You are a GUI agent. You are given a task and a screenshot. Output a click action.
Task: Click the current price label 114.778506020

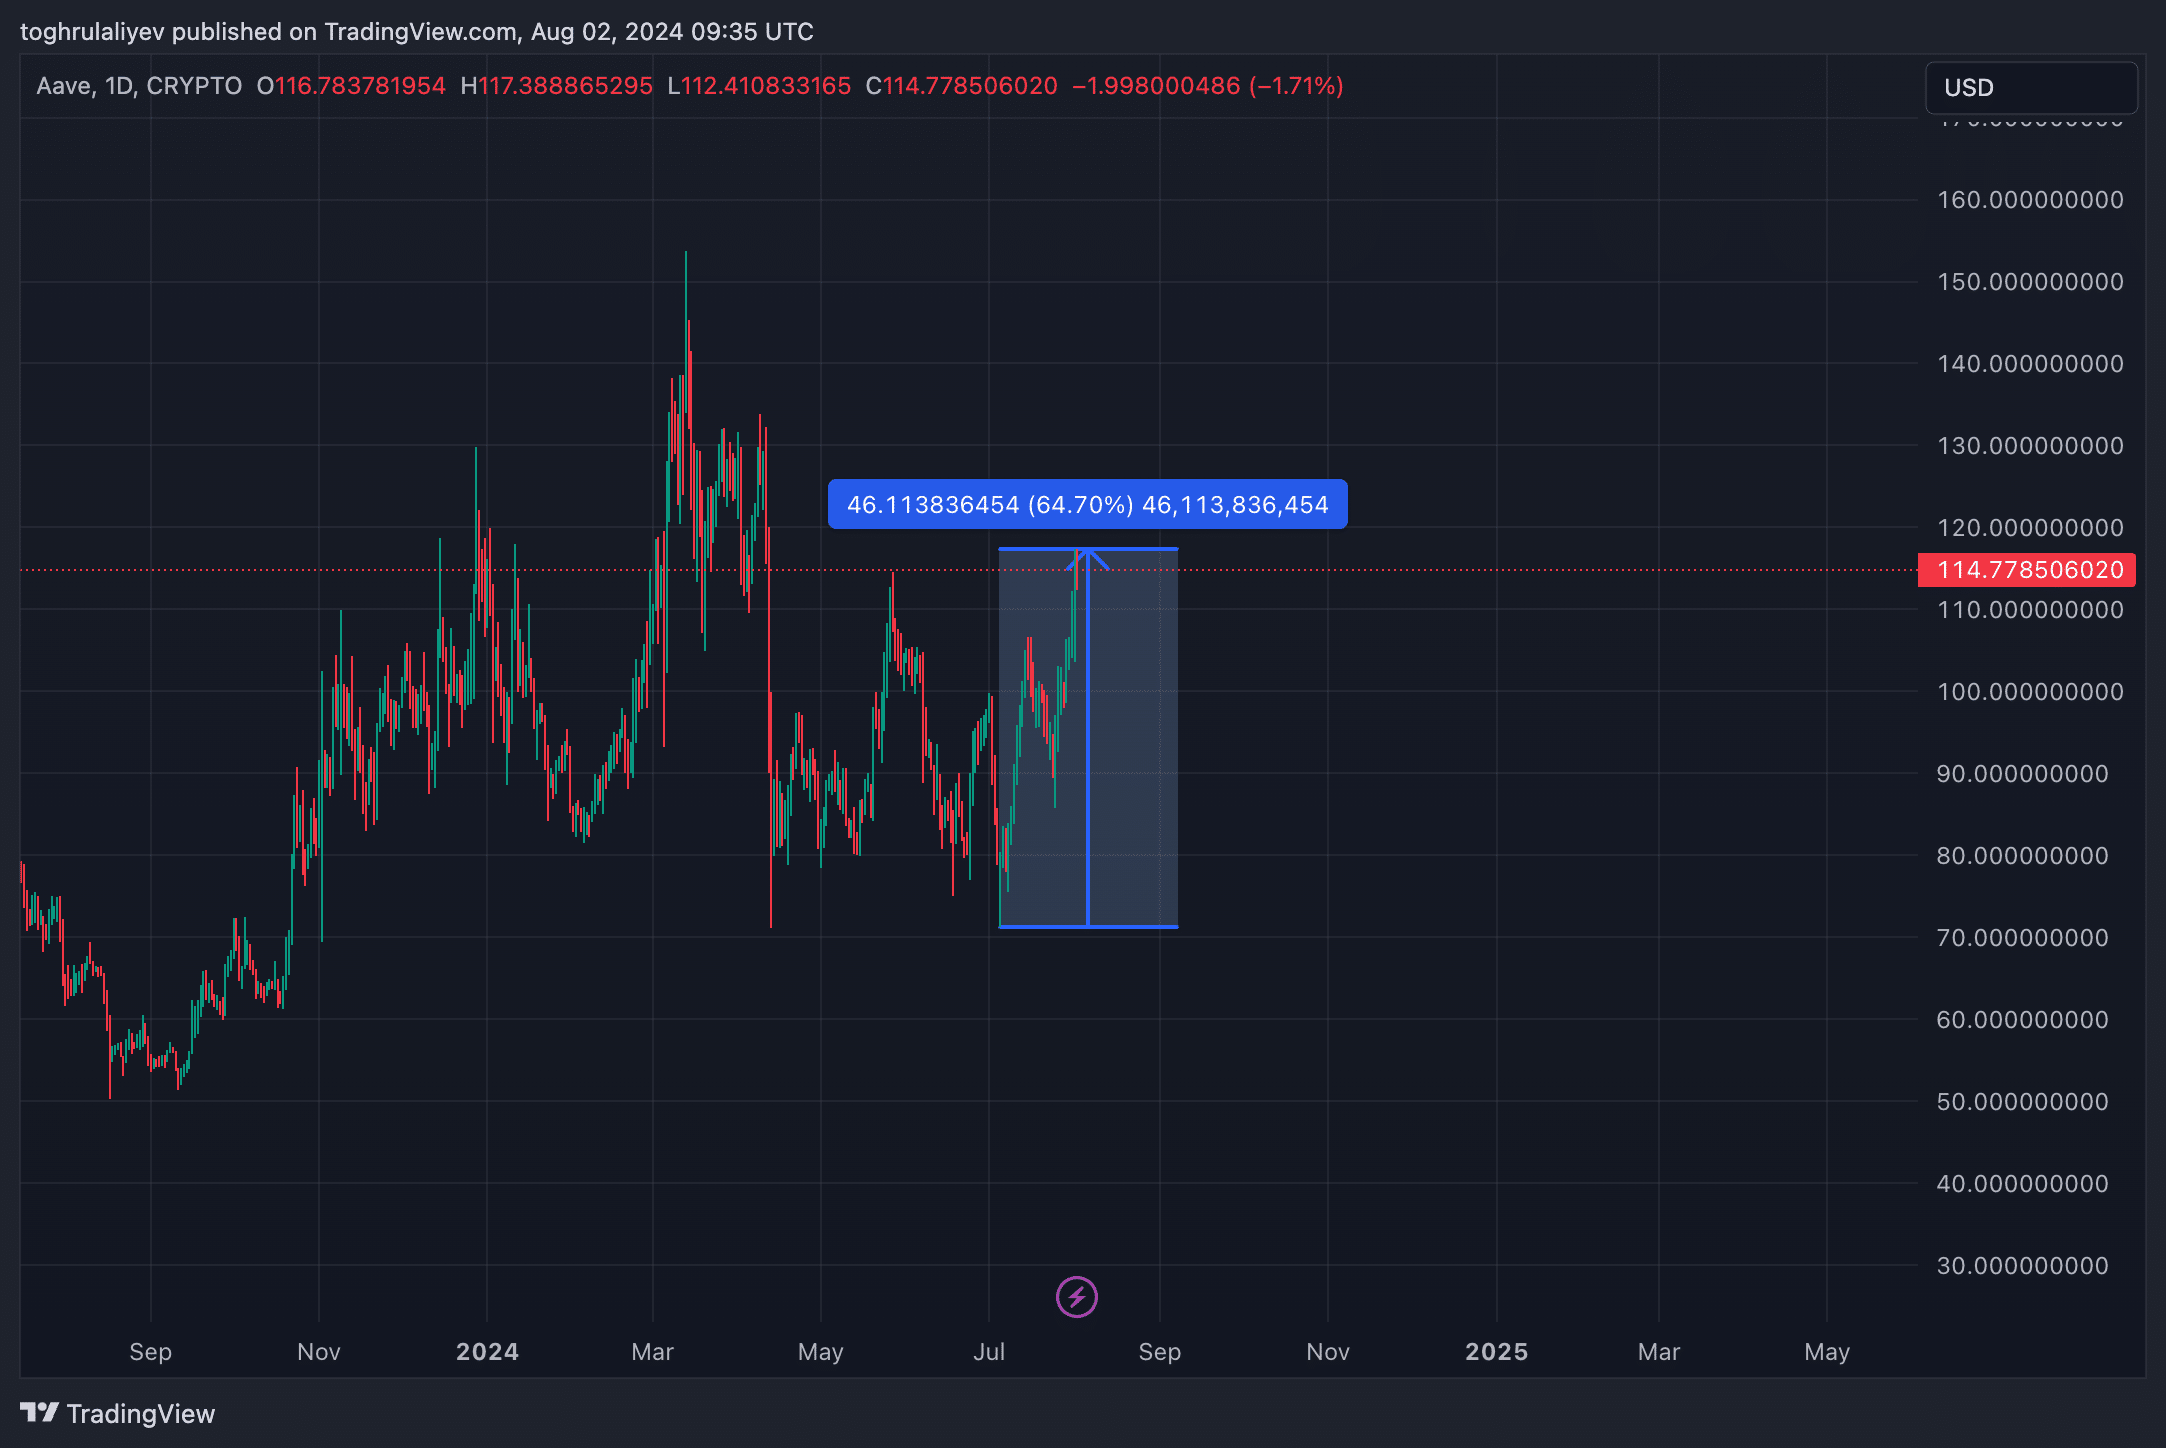pyautogui.click(x=2027, y=570)
